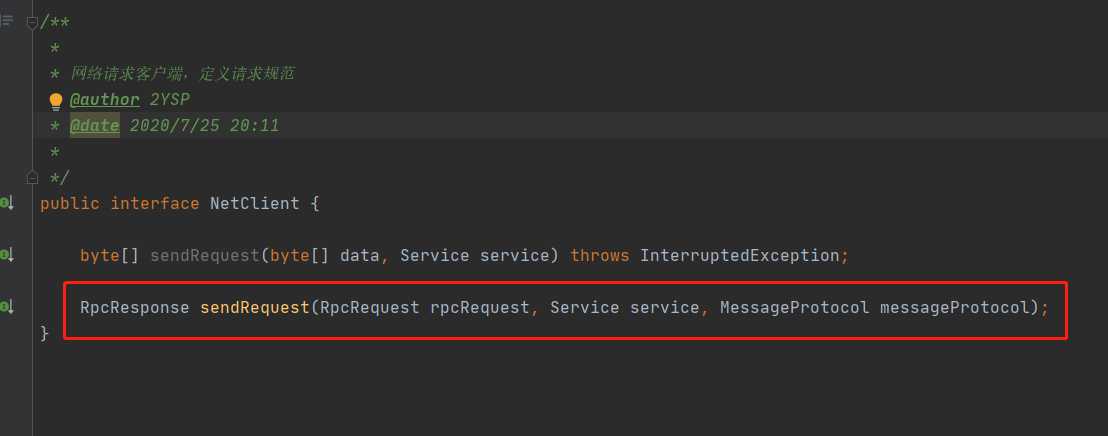Toggle rendered doc view icon in gutter
Image resolution: width=1108 pixels, height=436 pixels.
[7, 21]
